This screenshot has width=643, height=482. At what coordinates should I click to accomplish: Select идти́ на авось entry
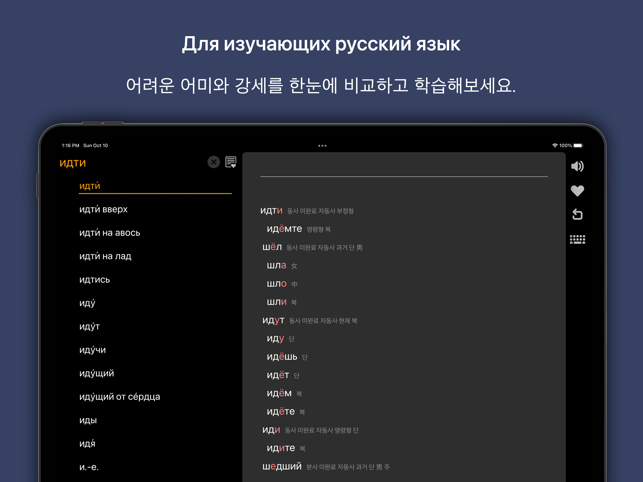[x=109, y=233]
